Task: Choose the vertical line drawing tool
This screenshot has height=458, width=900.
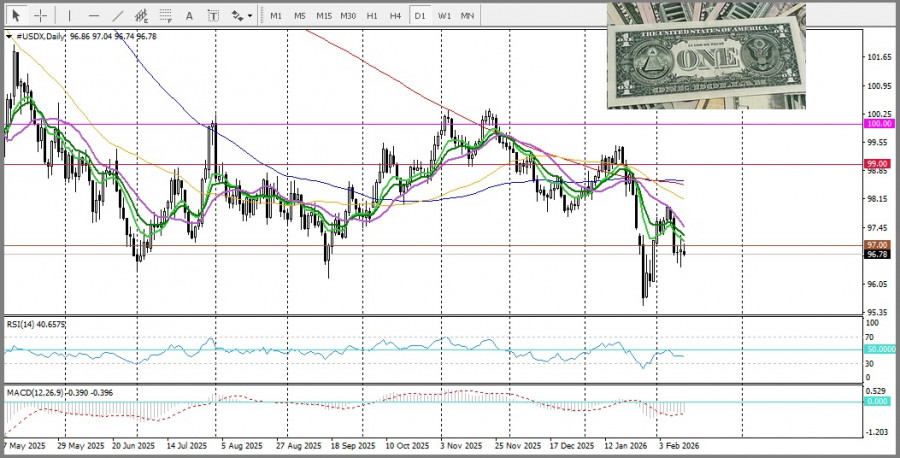Action: [68, 16]
